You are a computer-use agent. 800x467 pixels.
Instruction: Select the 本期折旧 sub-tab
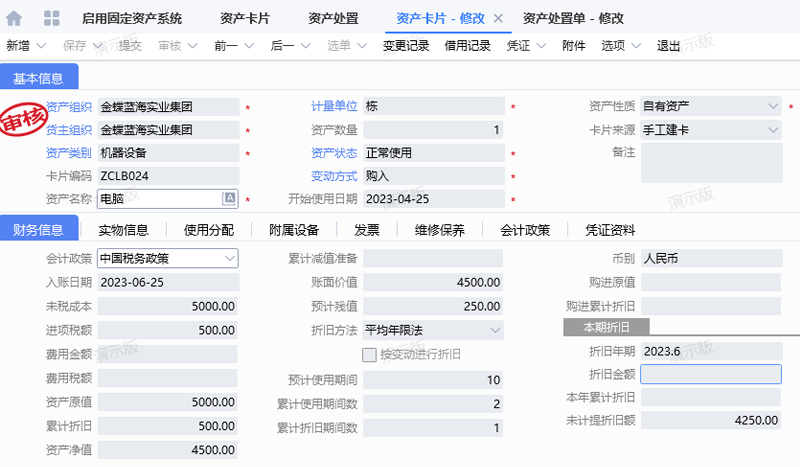pos(606,327)
